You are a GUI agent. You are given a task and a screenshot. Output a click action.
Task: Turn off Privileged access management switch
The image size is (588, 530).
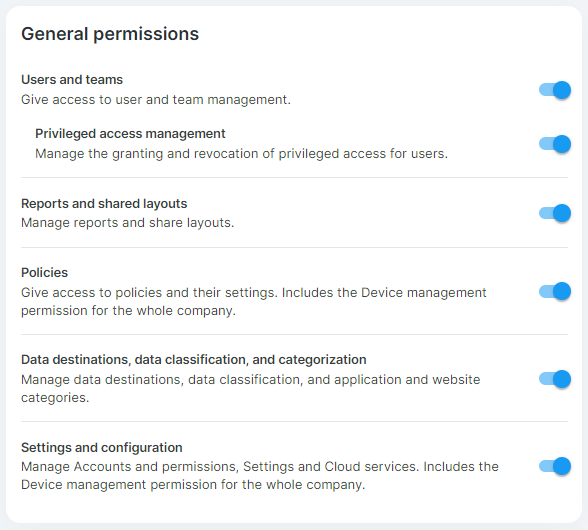click(x=555, y=144)
